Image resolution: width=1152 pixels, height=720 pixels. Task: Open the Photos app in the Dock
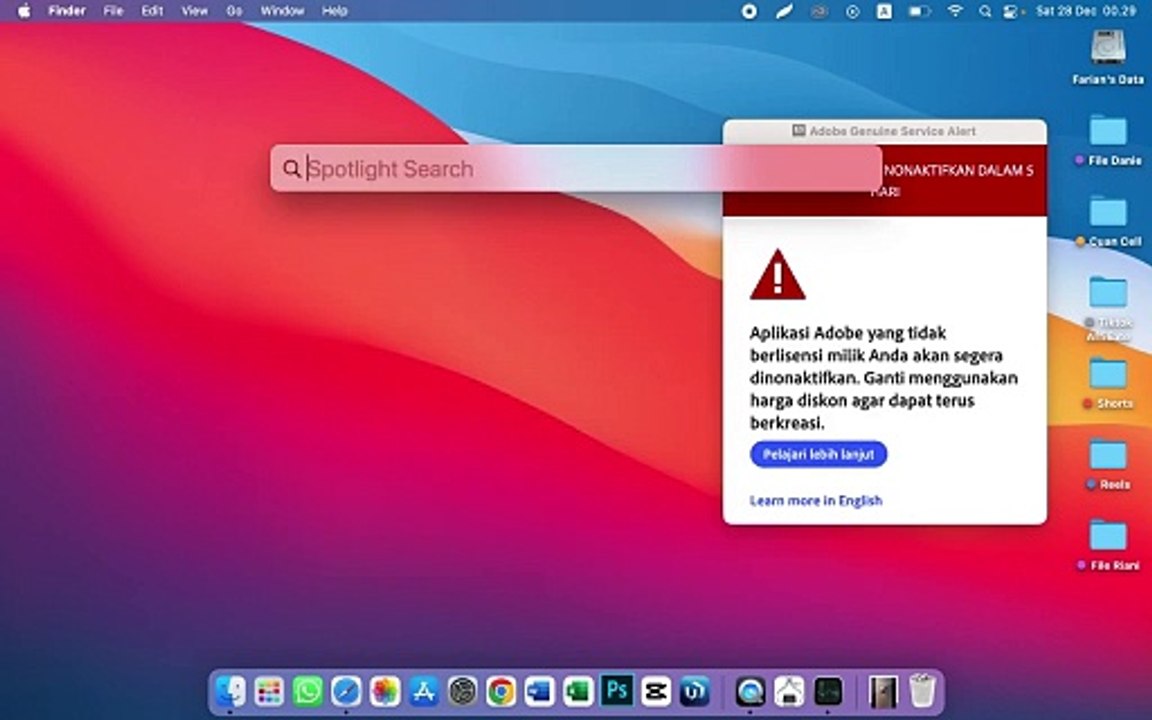385,691
